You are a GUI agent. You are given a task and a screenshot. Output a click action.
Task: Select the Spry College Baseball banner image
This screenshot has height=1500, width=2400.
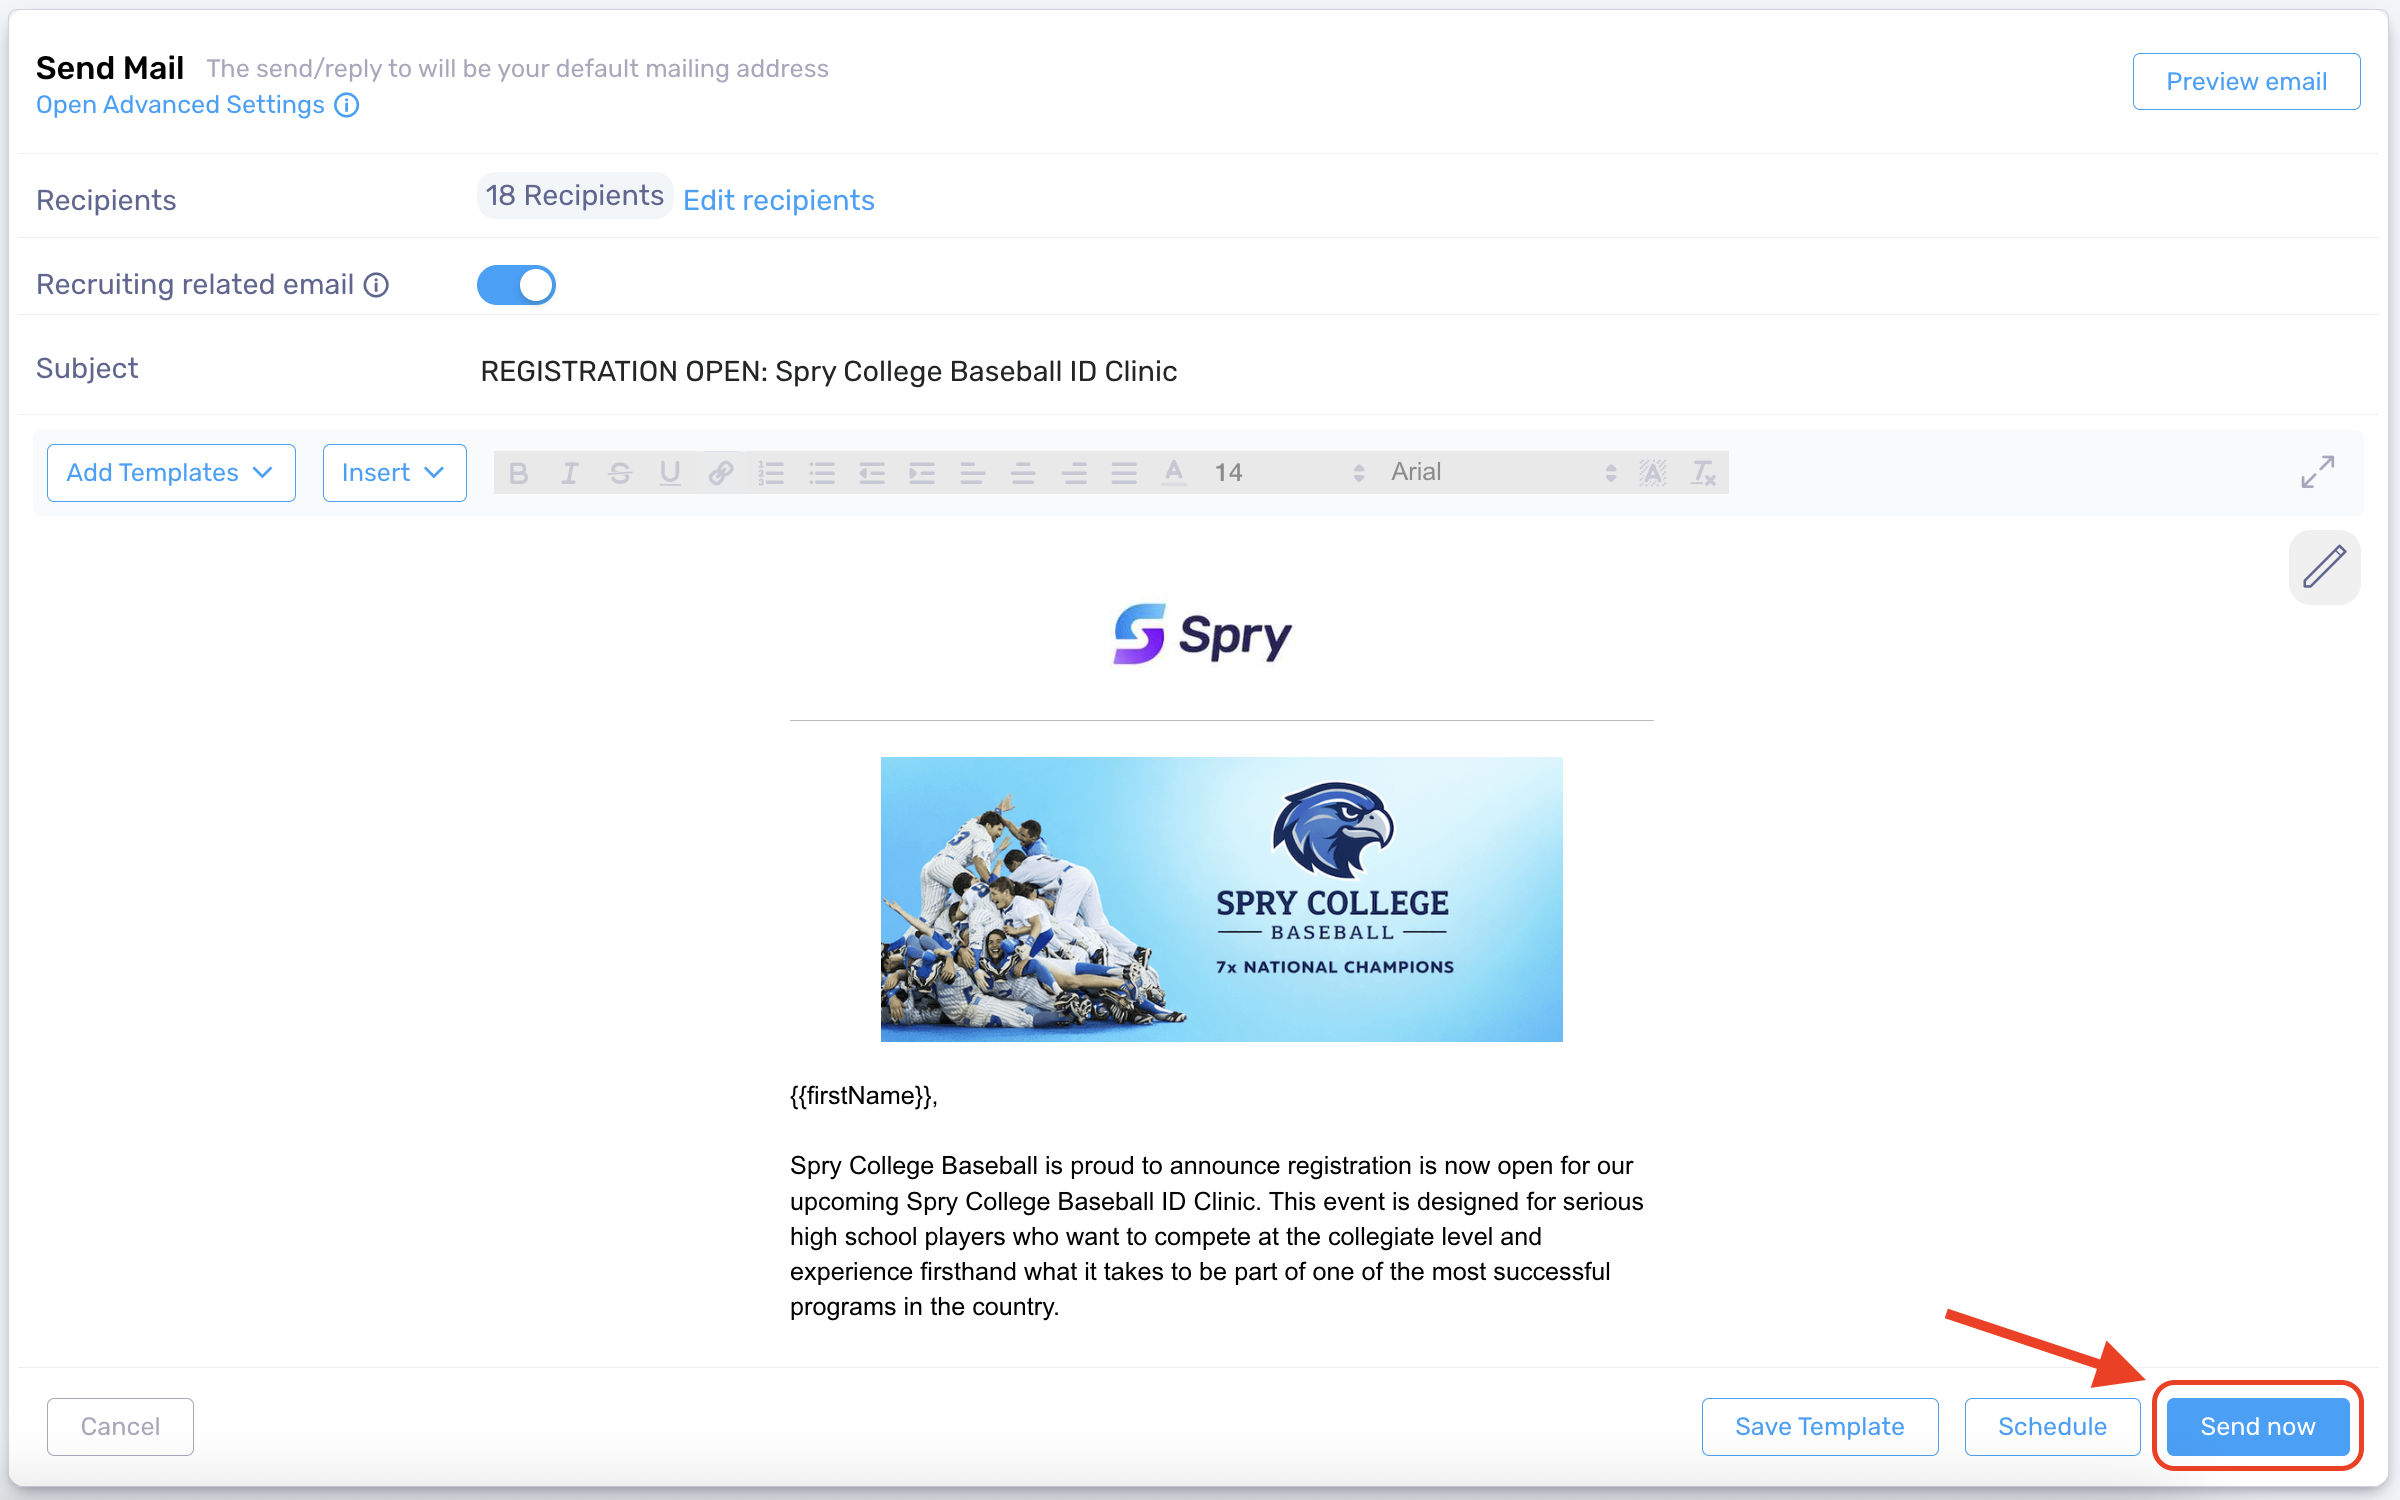(x=1221, y=899)
